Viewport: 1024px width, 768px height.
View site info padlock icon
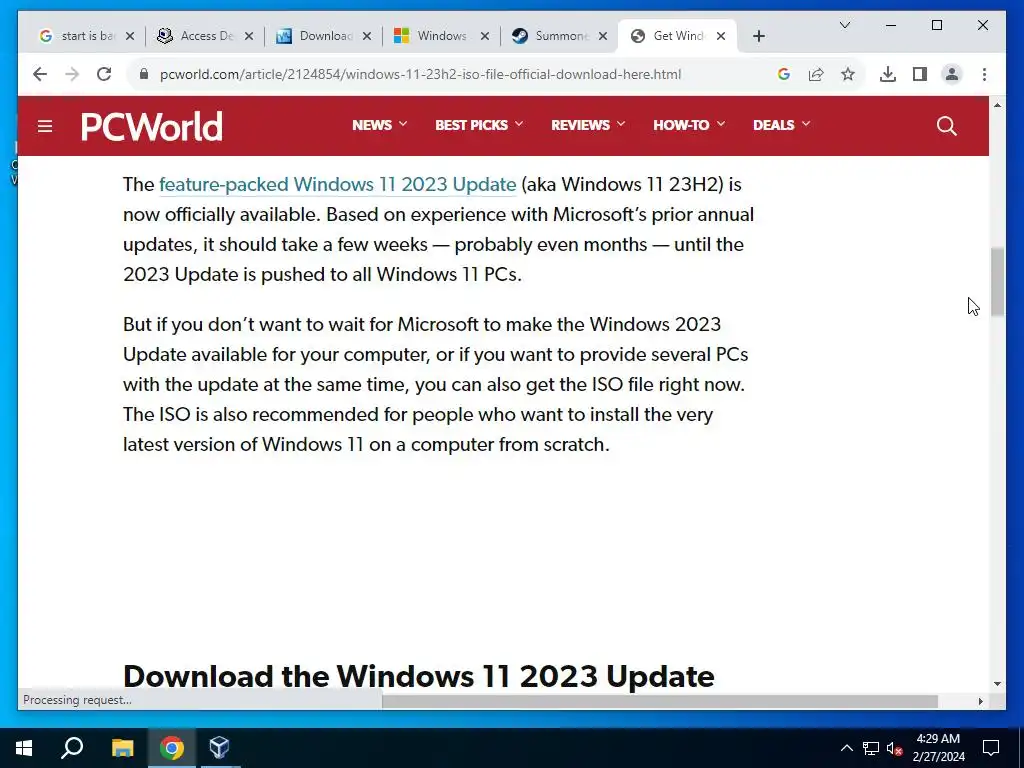(x=144, y=74)
